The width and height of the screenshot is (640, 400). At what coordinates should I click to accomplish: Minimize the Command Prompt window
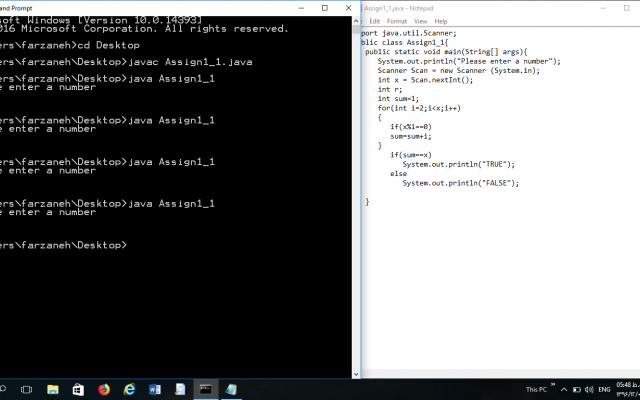(301, 8)
